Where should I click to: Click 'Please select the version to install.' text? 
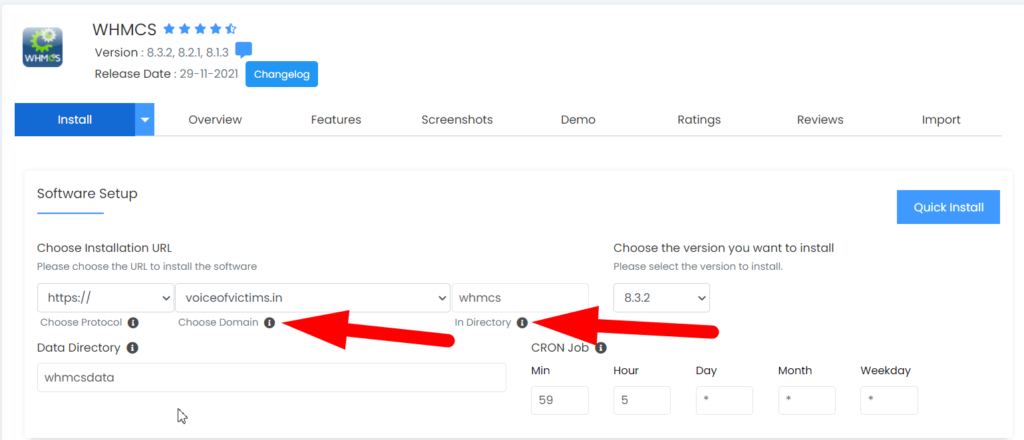[698, 267]
